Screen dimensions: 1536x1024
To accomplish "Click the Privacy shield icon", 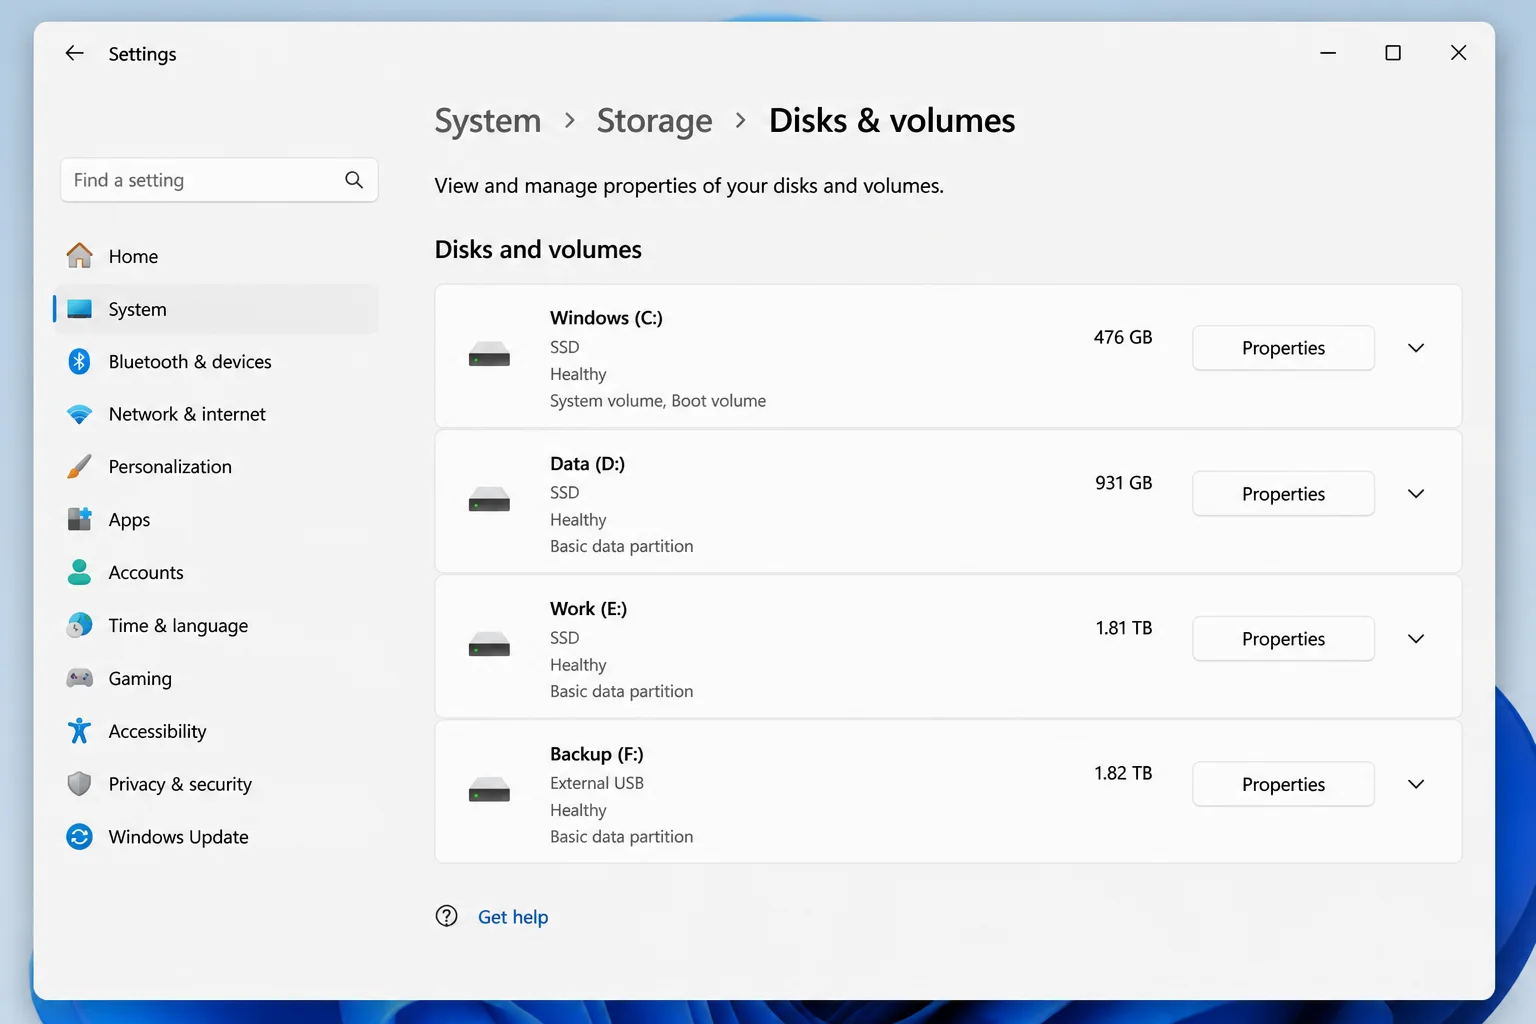I will 80,784.
